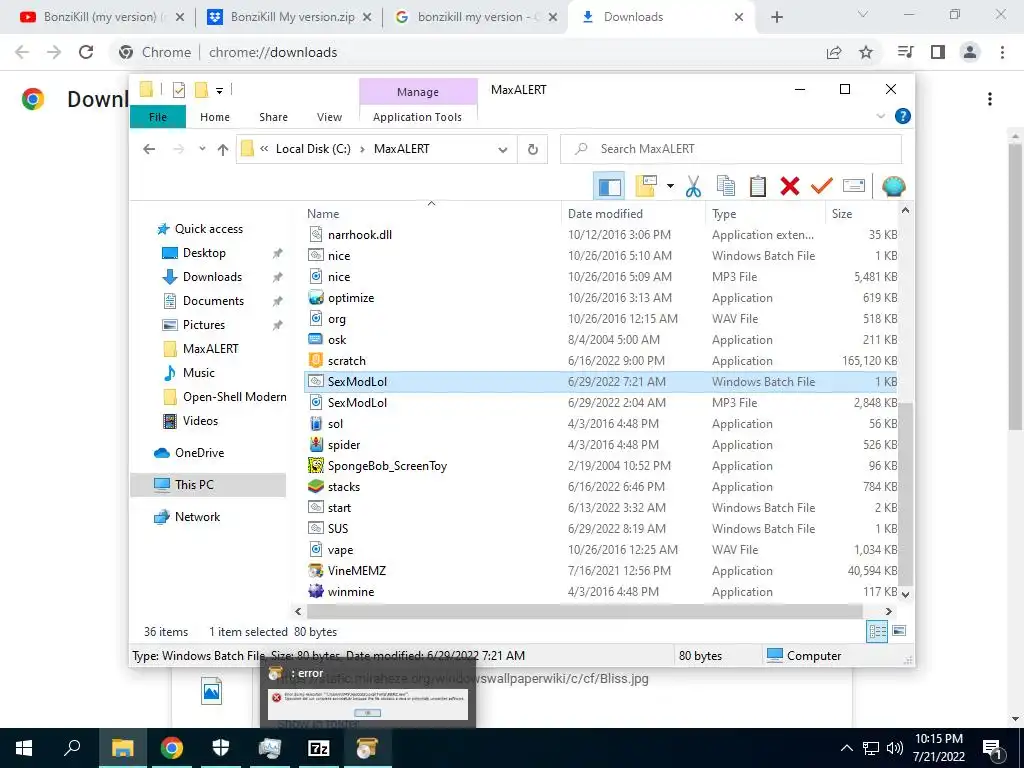Click the Search MaxALERT box
The height and width of the screenshot is (768, 1024).
[x=731, y=149]
